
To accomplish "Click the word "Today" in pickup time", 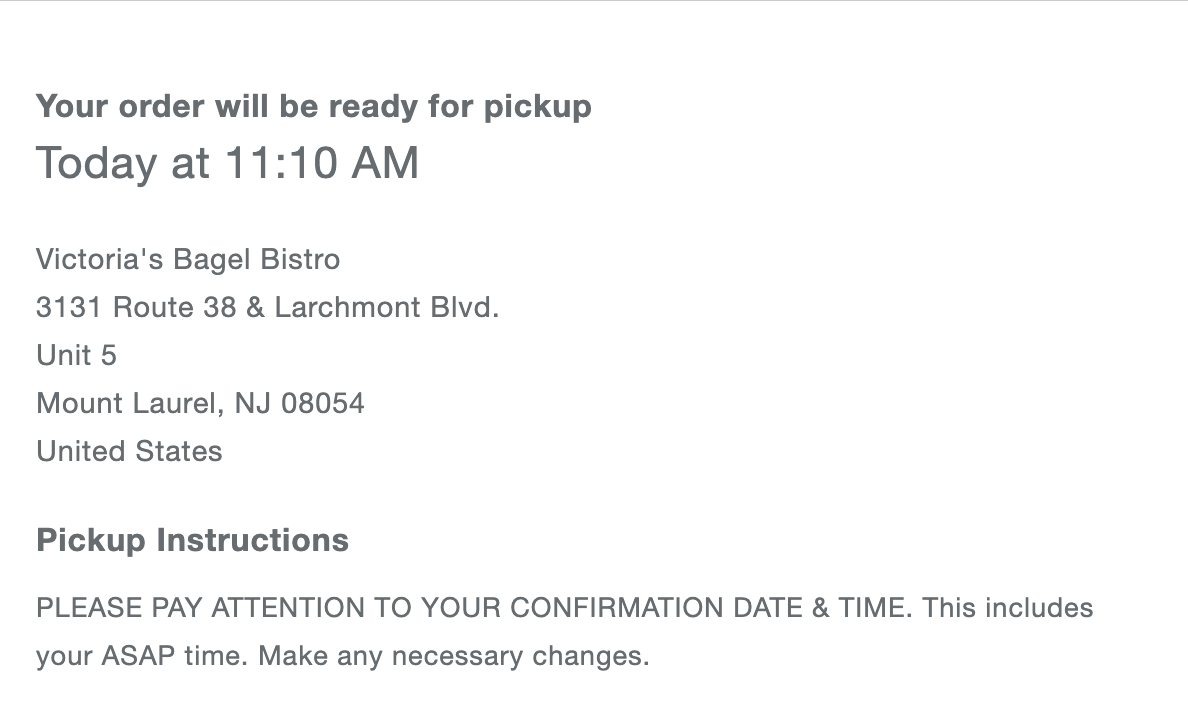I will 96,163.
